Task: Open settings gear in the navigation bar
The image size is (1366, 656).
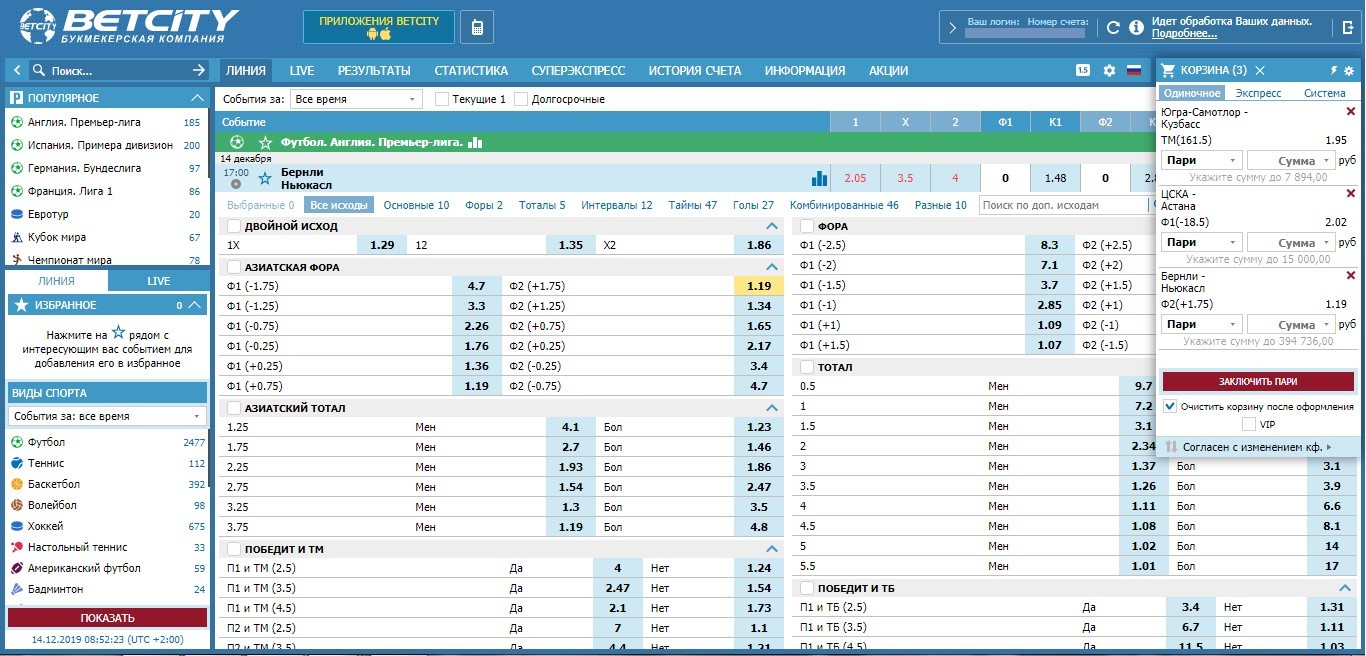Action: point(1109,71)
